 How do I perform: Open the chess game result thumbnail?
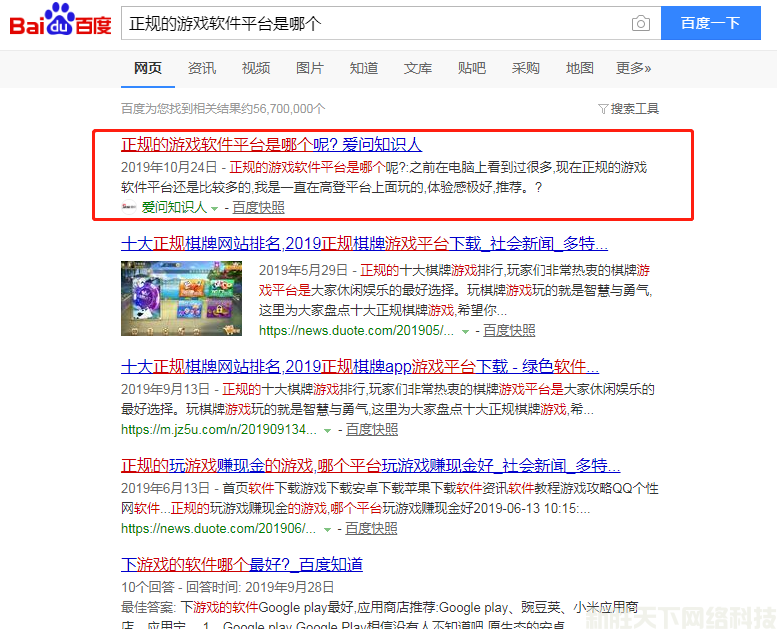point(181,297)
